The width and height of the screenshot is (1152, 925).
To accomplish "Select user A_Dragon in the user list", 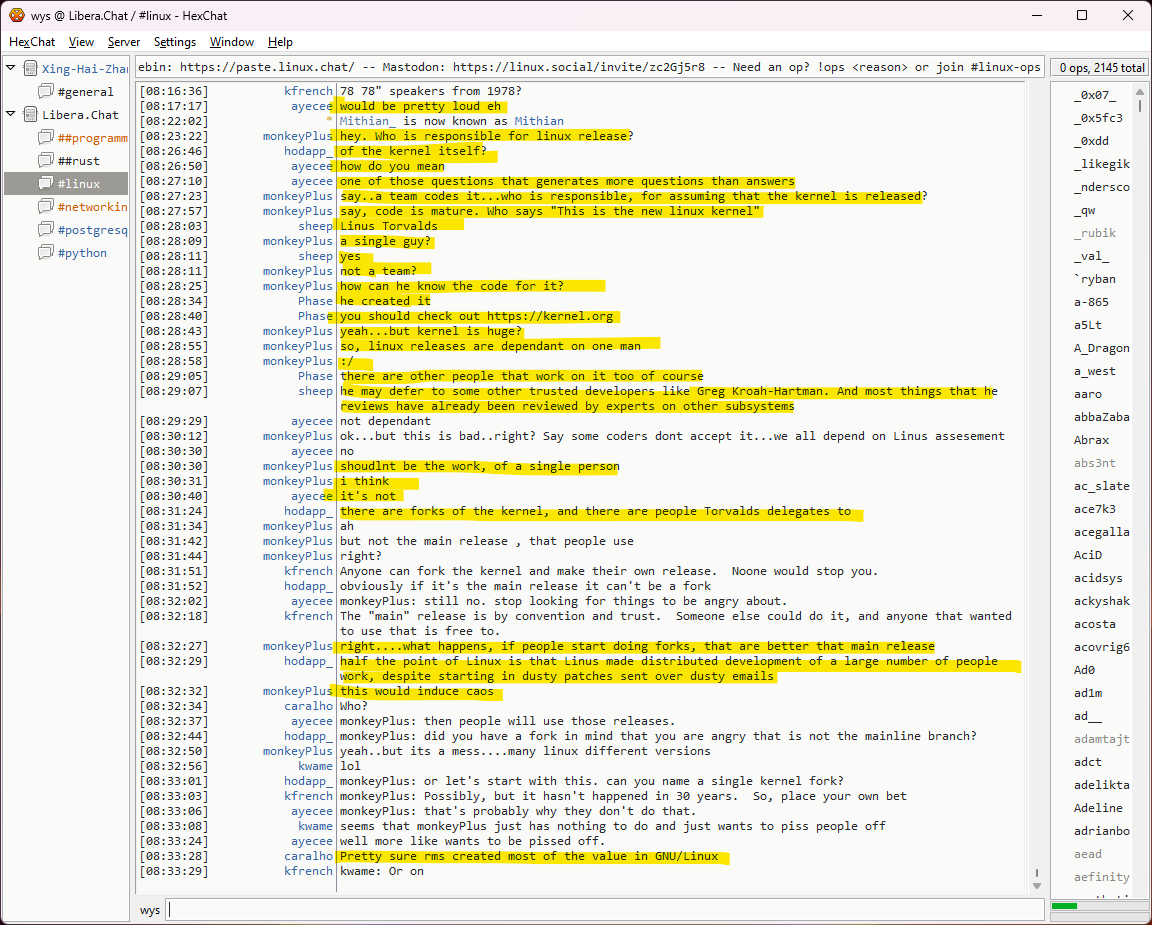I will tap(1101, 348).
